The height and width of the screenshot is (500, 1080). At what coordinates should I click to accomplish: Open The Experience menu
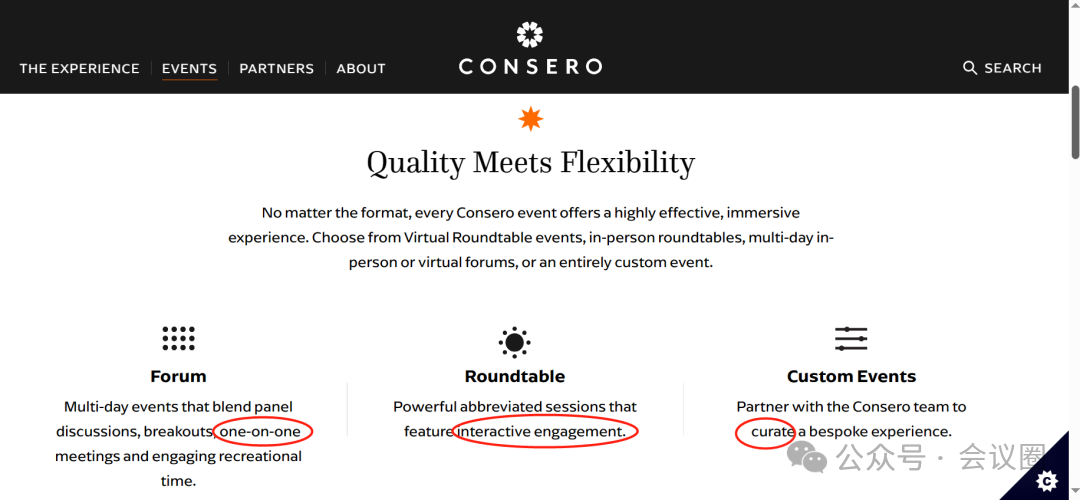pos(79,68)
